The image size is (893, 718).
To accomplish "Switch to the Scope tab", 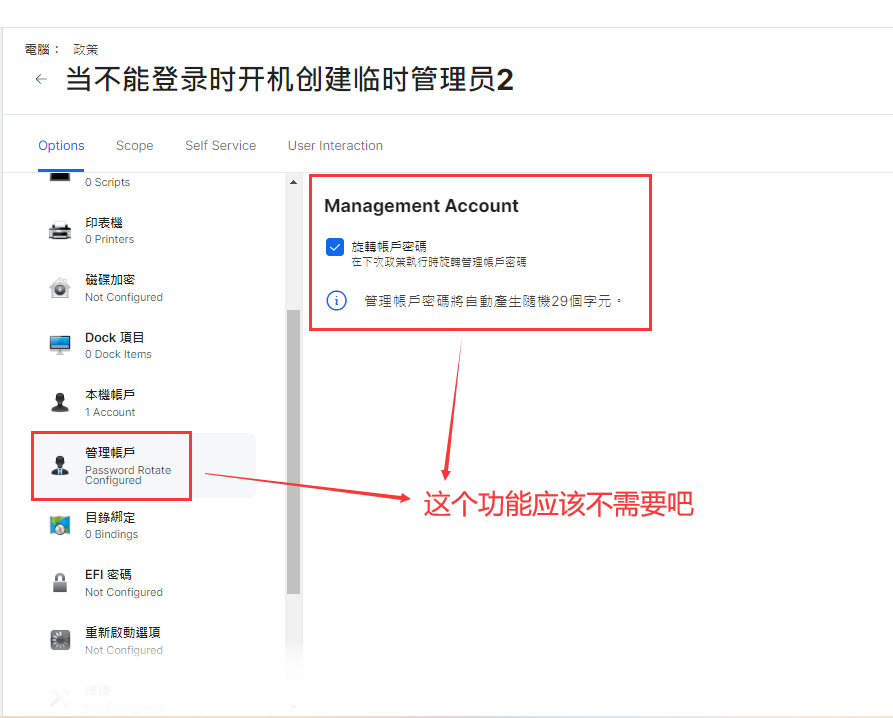I will coord(134,145).
